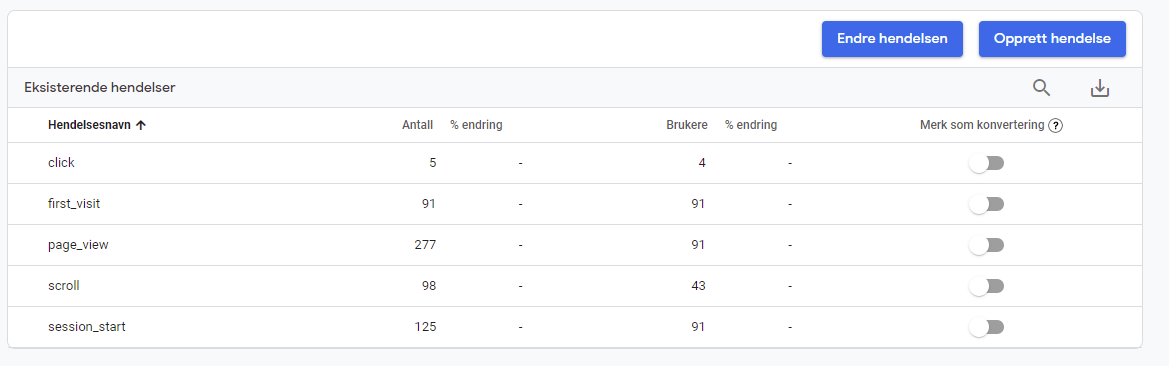
Task: Sort by Hendelsesnavn column header
Action: [89, 125]
